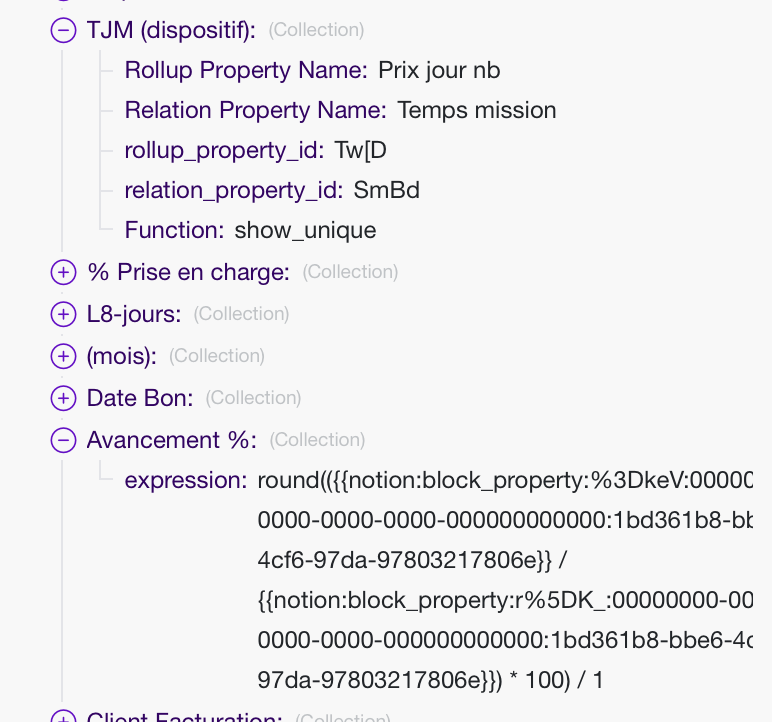Image resolution: width=772 pixels, height=722 pixels.
Task: Click the Function key label
Action: pyautogui.click(x=174, y=230)
